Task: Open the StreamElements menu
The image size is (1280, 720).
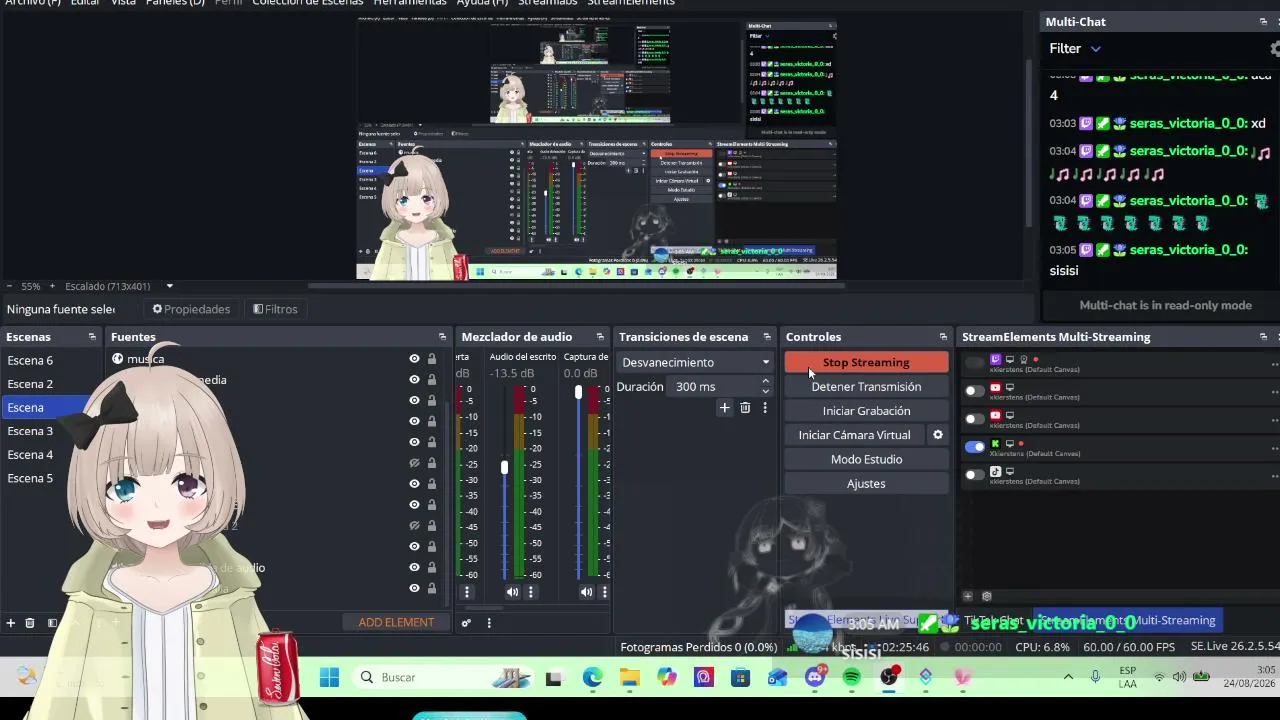Action: (631, 3)
